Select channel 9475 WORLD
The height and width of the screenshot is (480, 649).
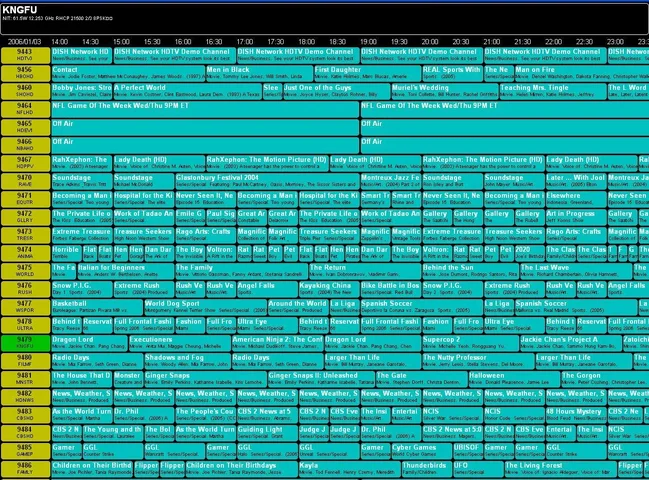pyautogui.click(x=25, y=271)
